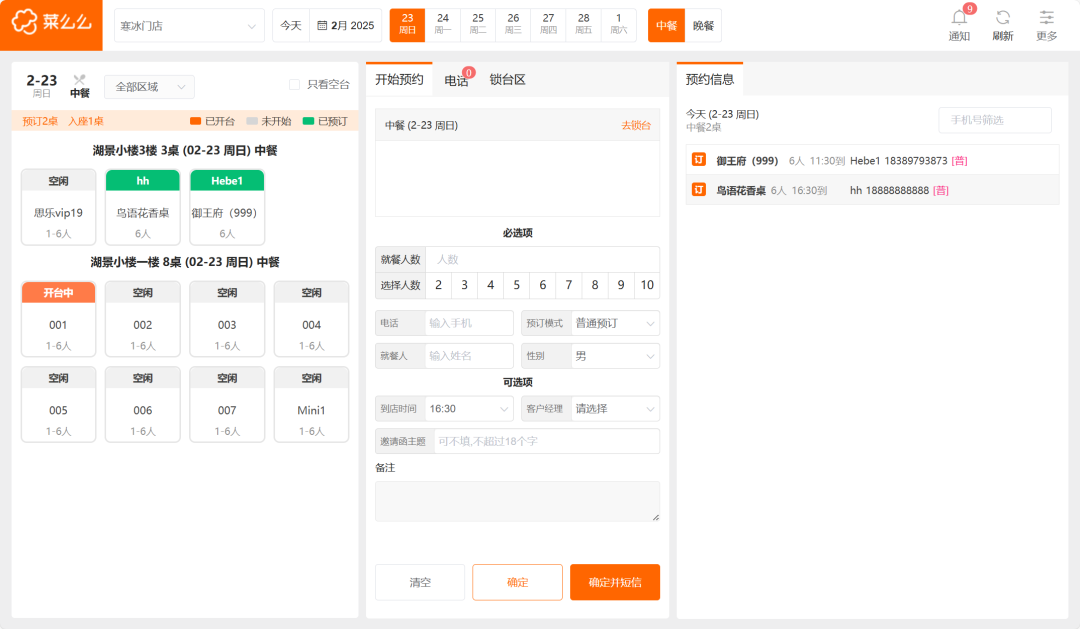Screen dimensions: 1080x629
Task: Choose party size 4
Action: pos(490,285)
